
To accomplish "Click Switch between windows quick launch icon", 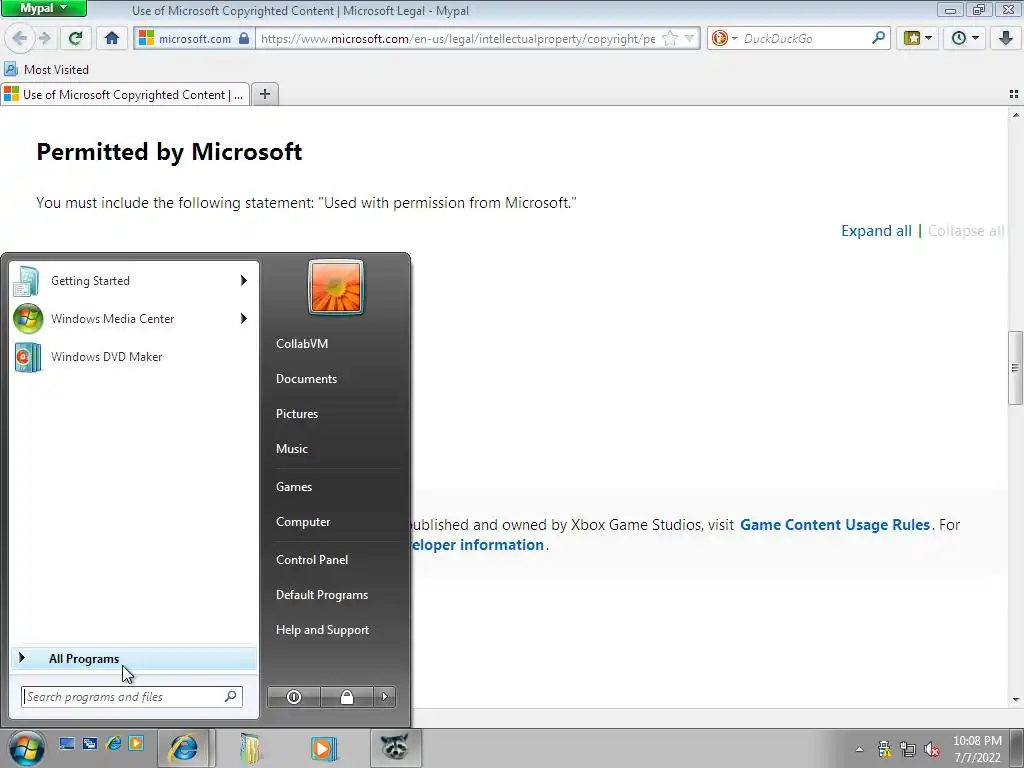I will coord(89,743).
